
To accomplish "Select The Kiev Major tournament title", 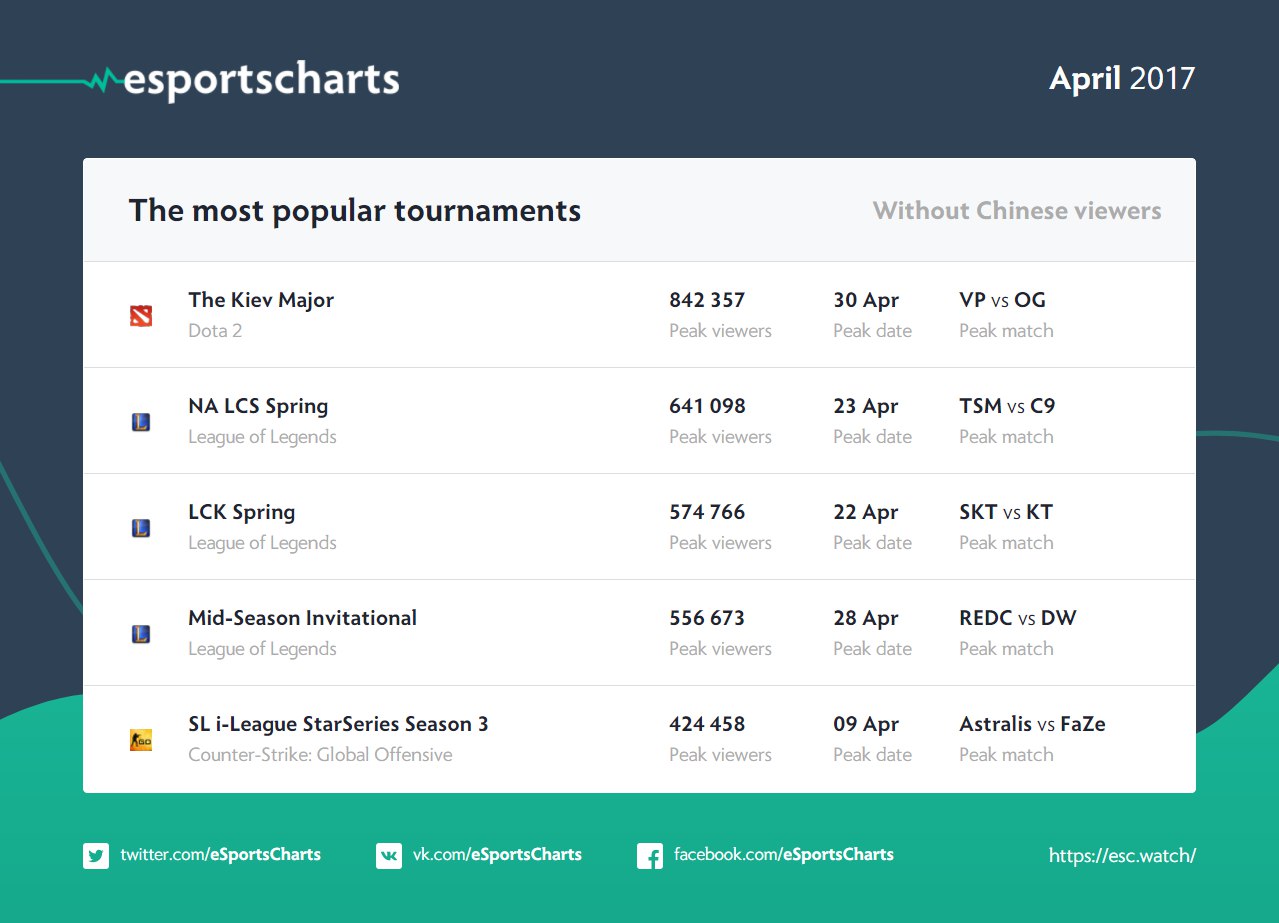I will click(x=261, y=300).
